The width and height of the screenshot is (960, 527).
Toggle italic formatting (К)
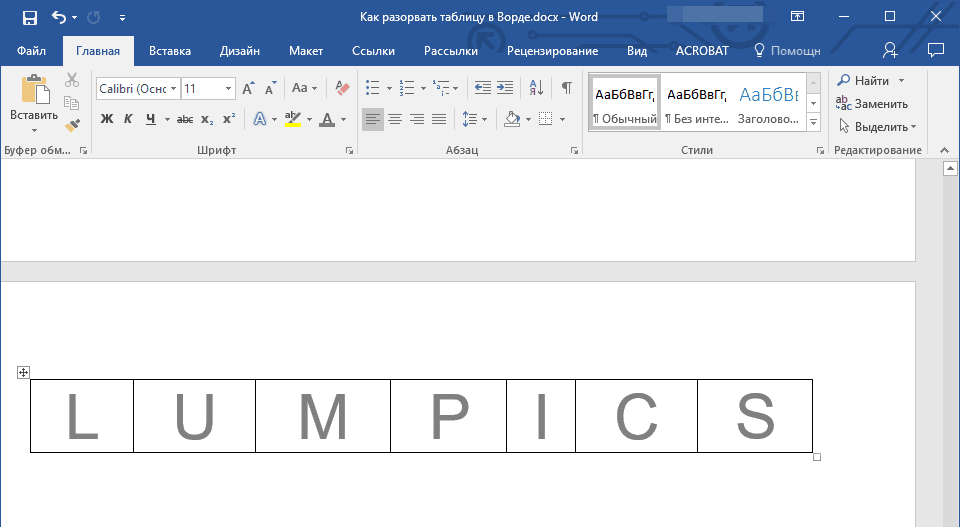coord(128,119)
